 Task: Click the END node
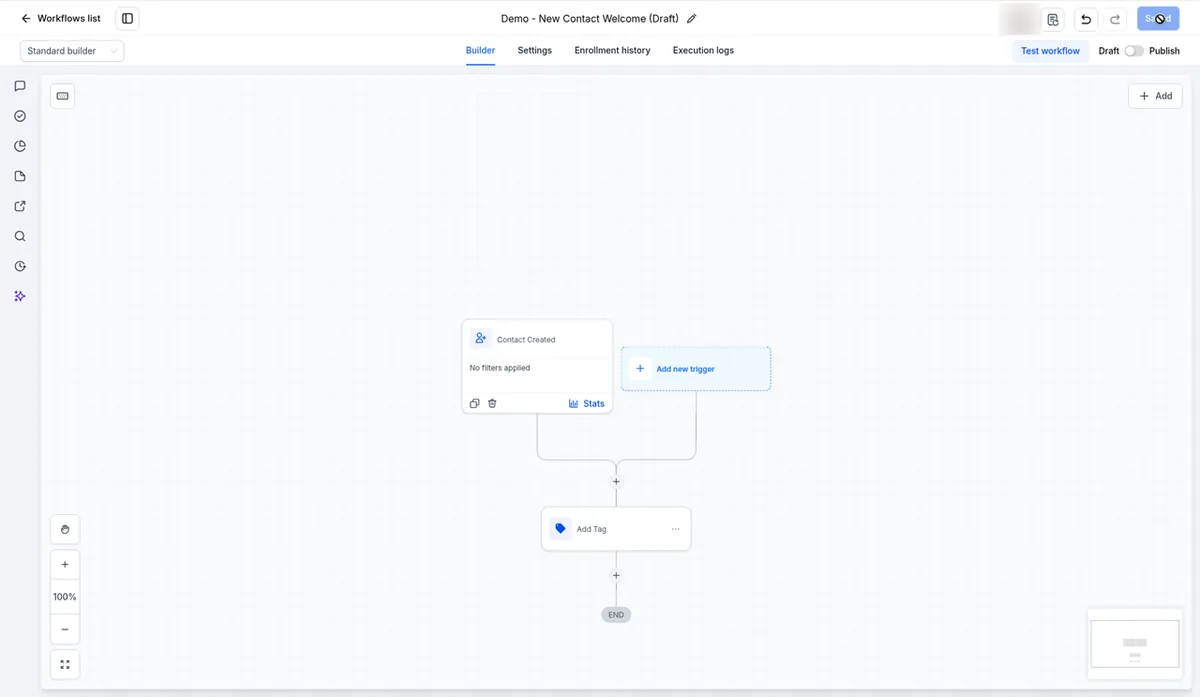pyautogui.click(x=616, y=615)
